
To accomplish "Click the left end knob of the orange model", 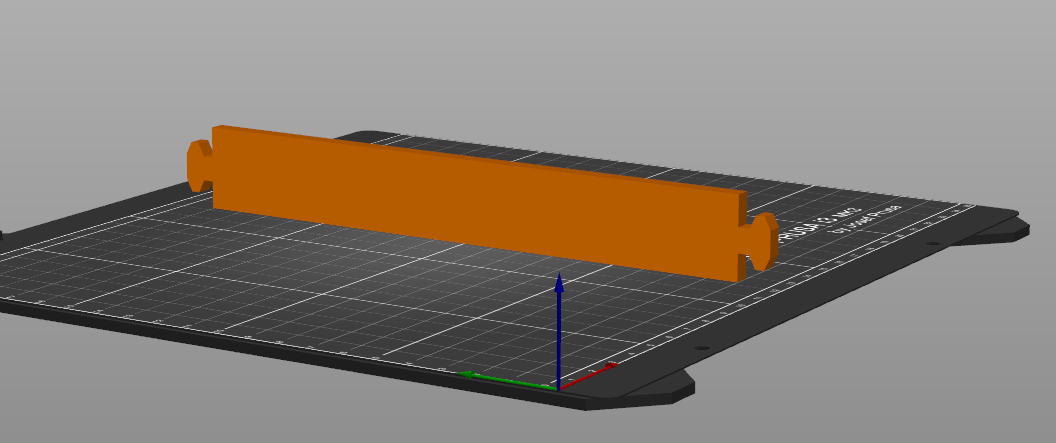I will point(199,166).
